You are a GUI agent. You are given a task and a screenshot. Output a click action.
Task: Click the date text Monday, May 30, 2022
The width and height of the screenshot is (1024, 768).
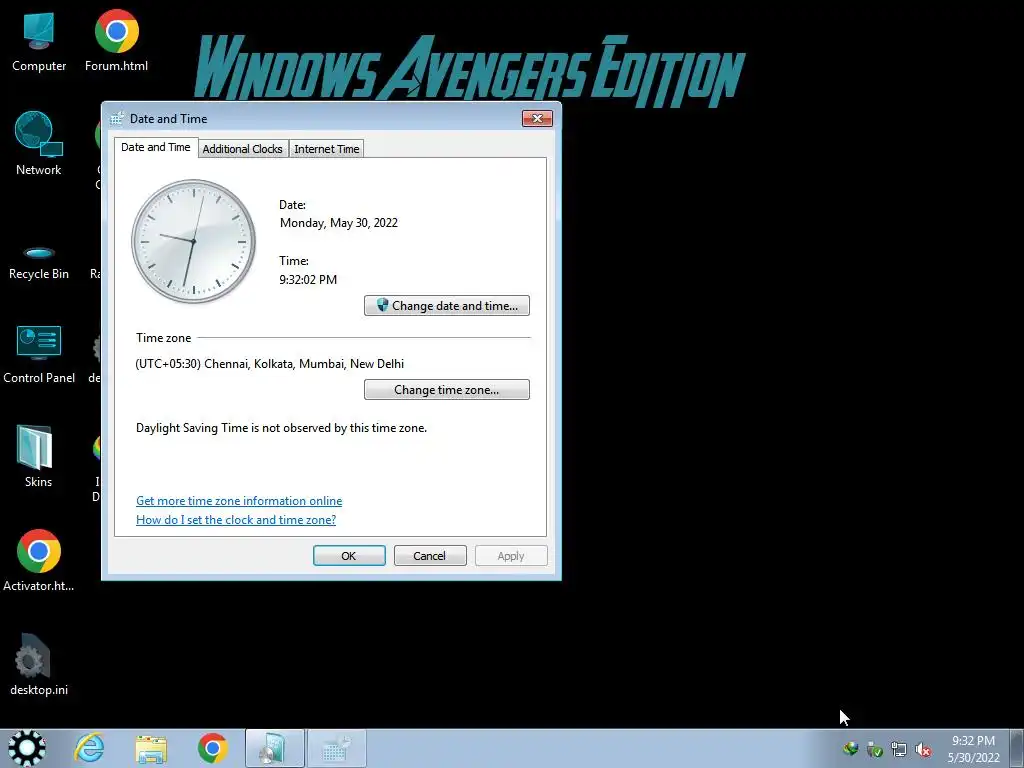tap(338, 223)
